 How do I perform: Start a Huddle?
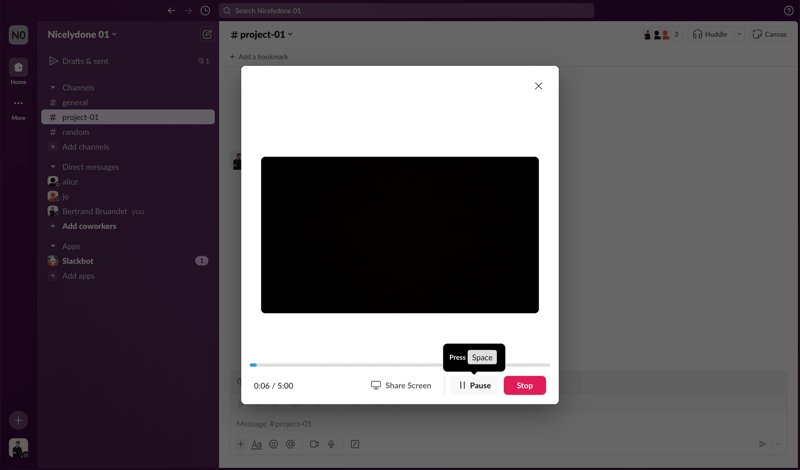pyautogui.click(x=710, y=34)
